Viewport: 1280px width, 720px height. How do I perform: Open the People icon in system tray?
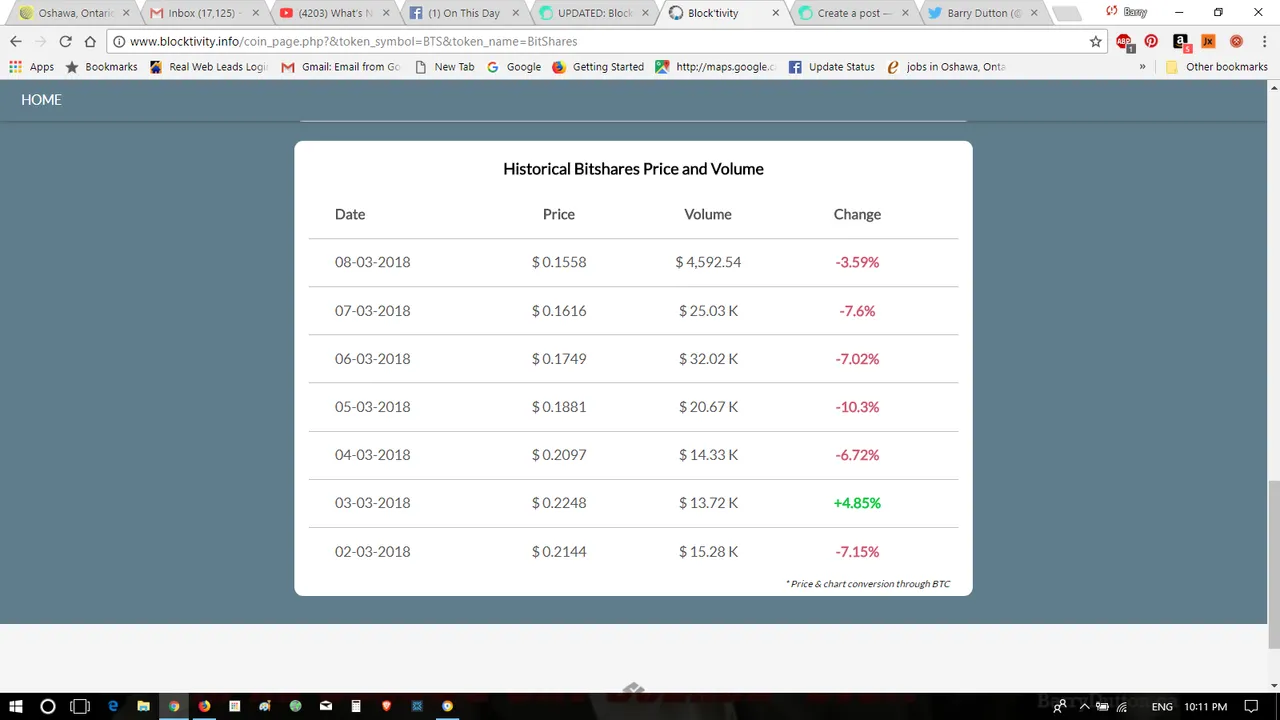tap(1059, 706)
